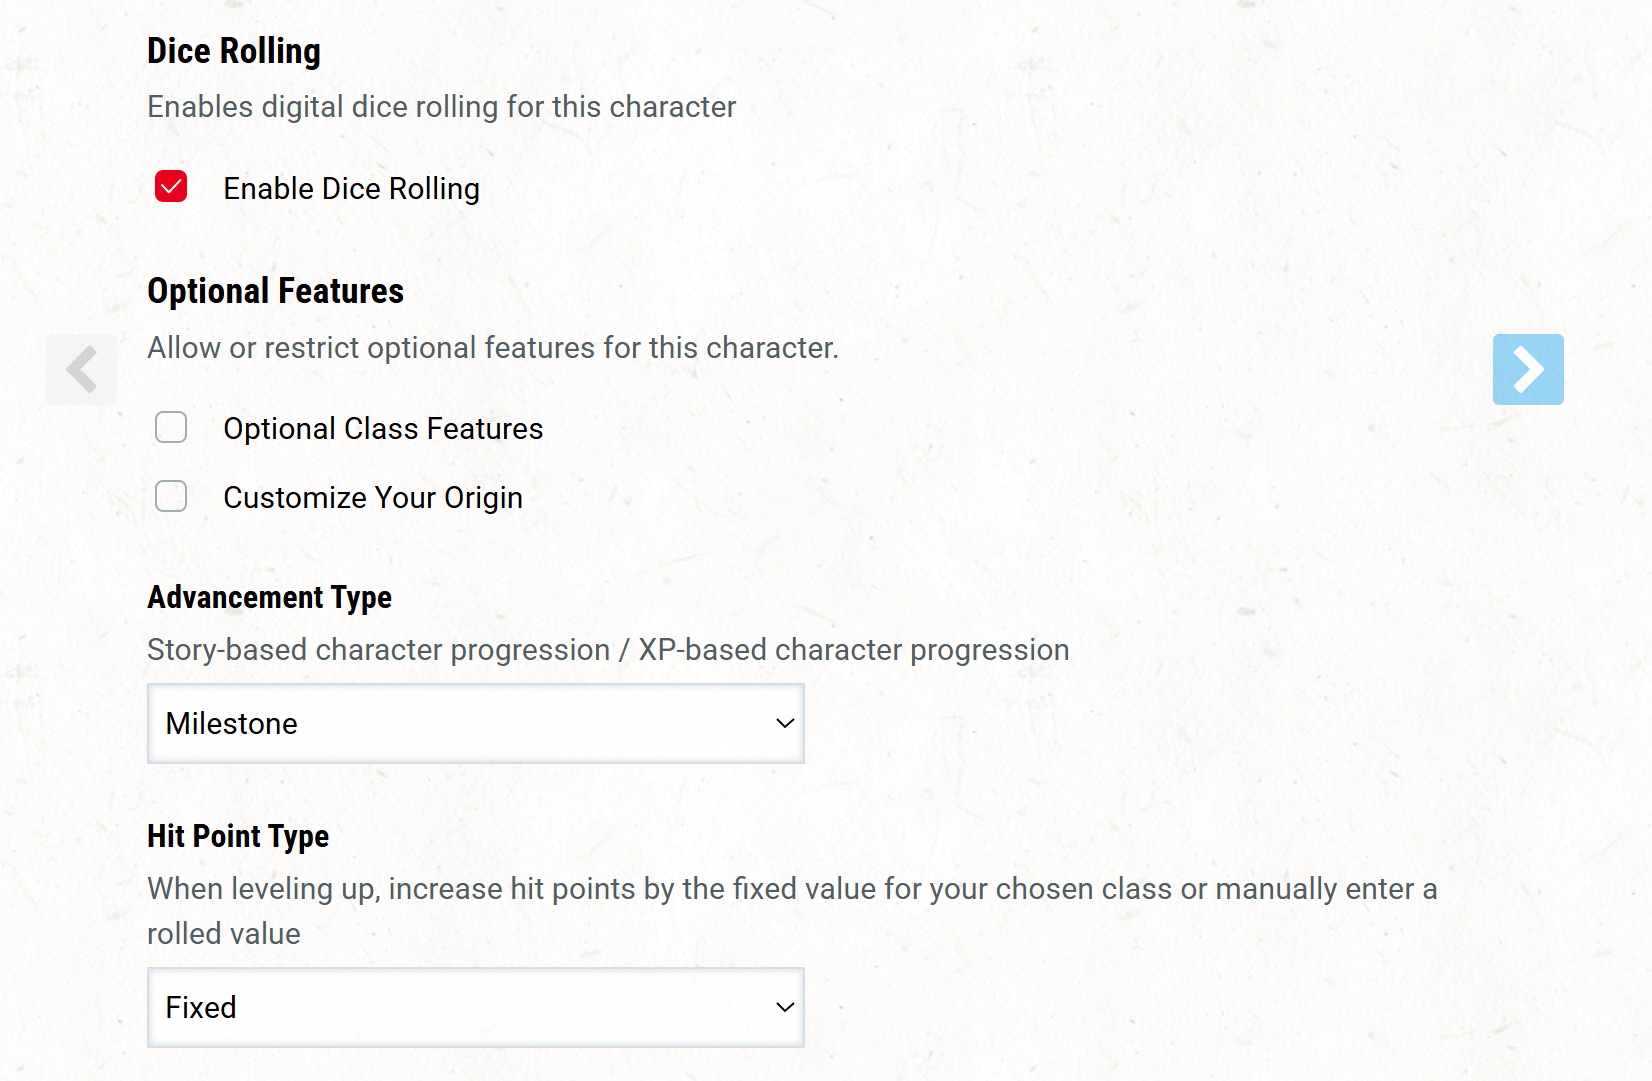Click the Advancement Type section heading
This screenshot has height=1081, width=1652.
click(269, 597)
